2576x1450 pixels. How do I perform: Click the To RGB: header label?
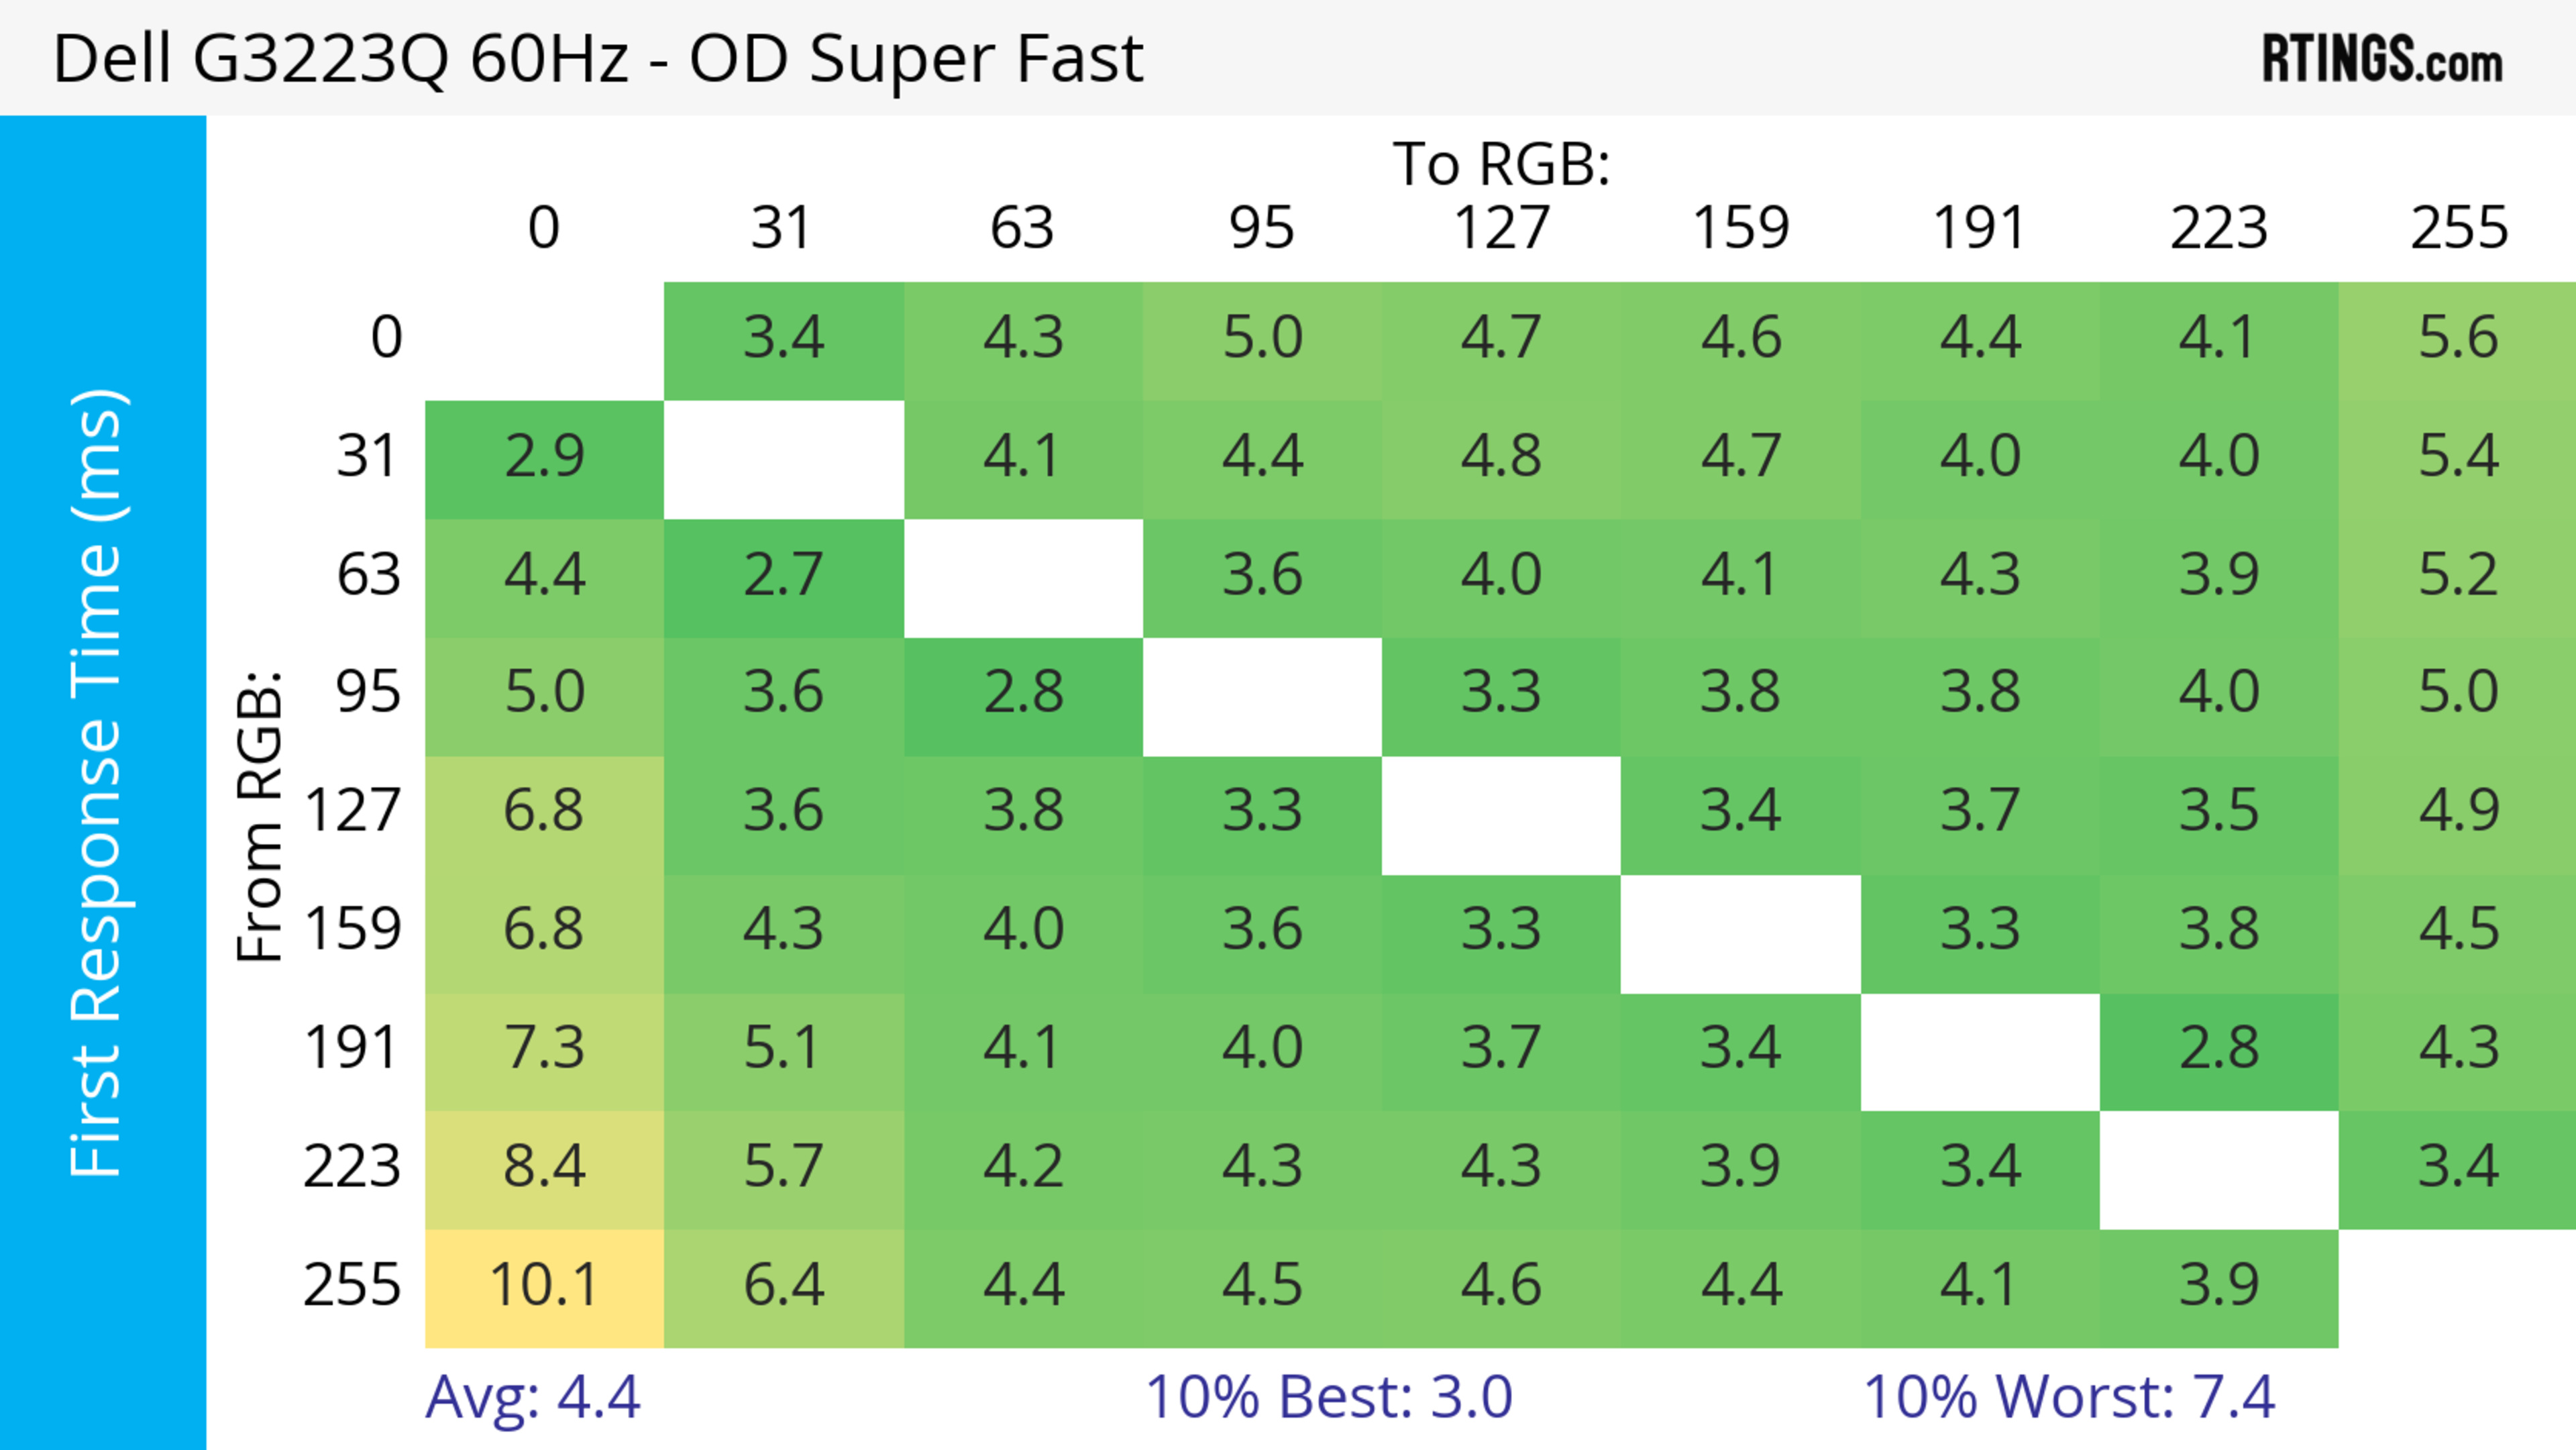click(x=1501, y=164)
